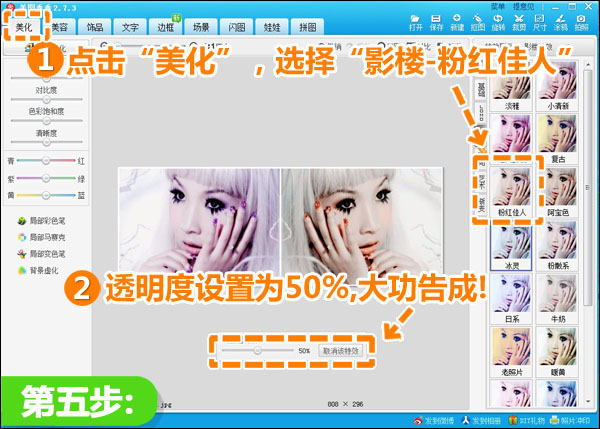The image size is (600, 429).
Task: Click the 打开 (Open) folder icon
Action: coord(415,22)
